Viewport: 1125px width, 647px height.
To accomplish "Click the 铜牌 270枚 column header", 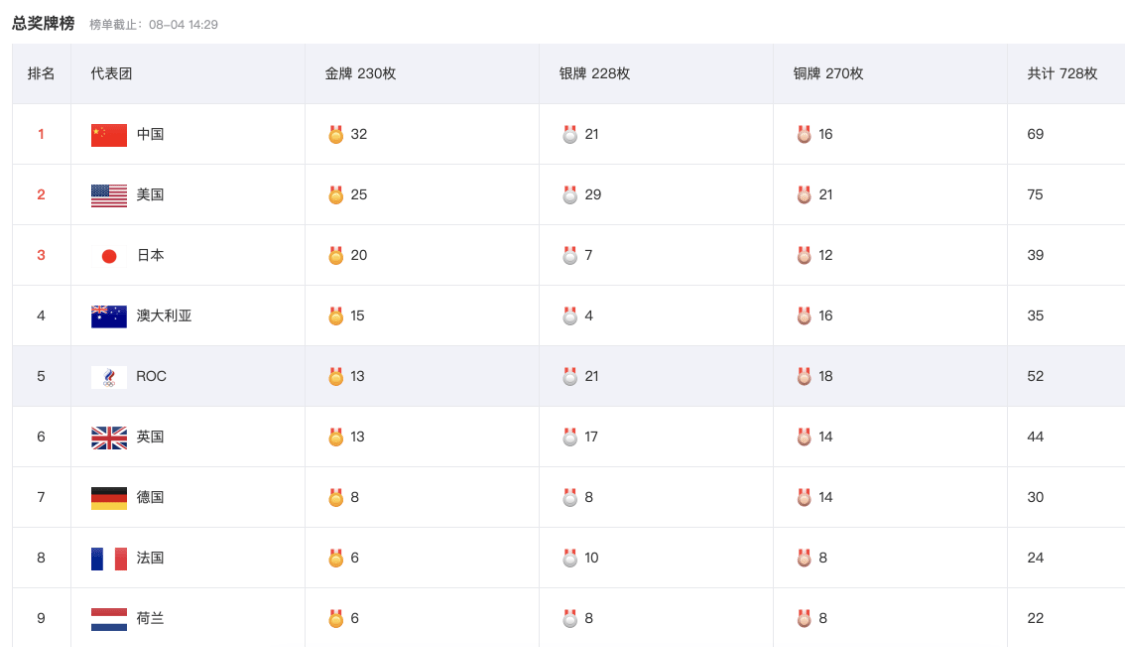I will 828,73.
